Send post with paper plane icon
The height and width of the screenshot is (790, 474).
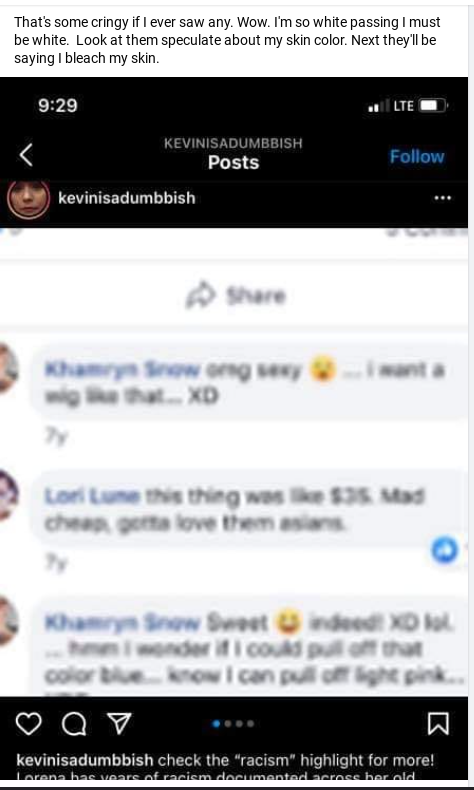click(120, 723)
